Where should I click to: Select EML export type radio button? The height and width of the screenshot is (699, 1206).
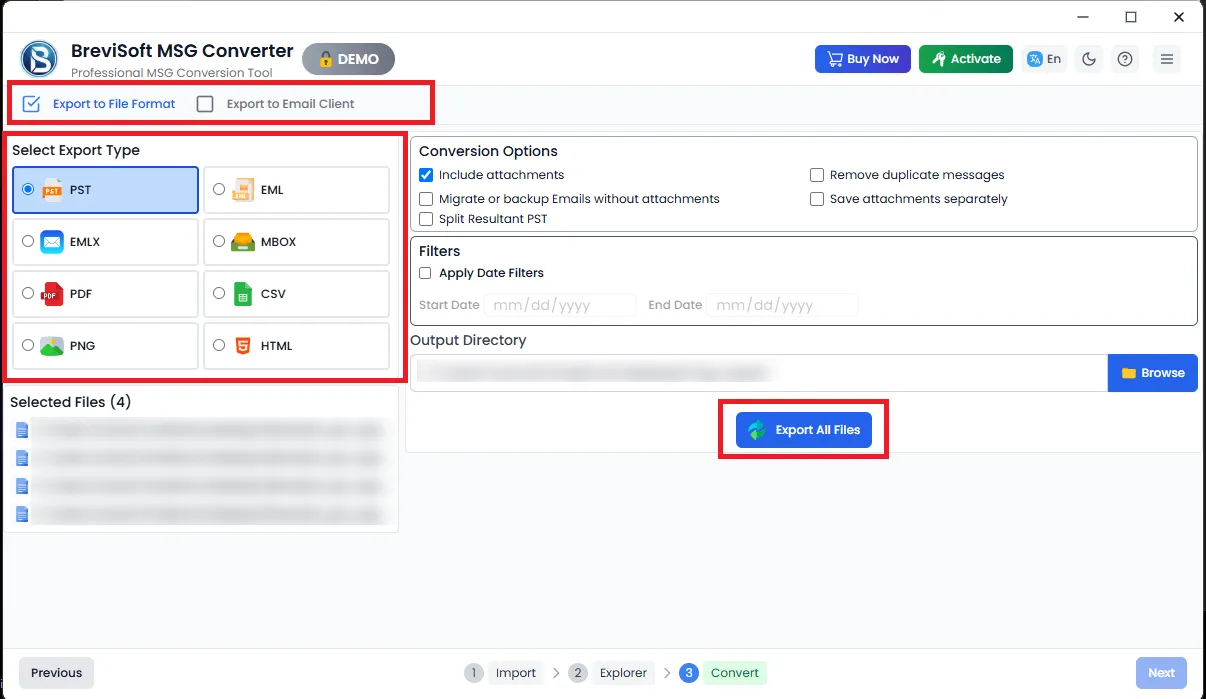[x=219, y=189]
